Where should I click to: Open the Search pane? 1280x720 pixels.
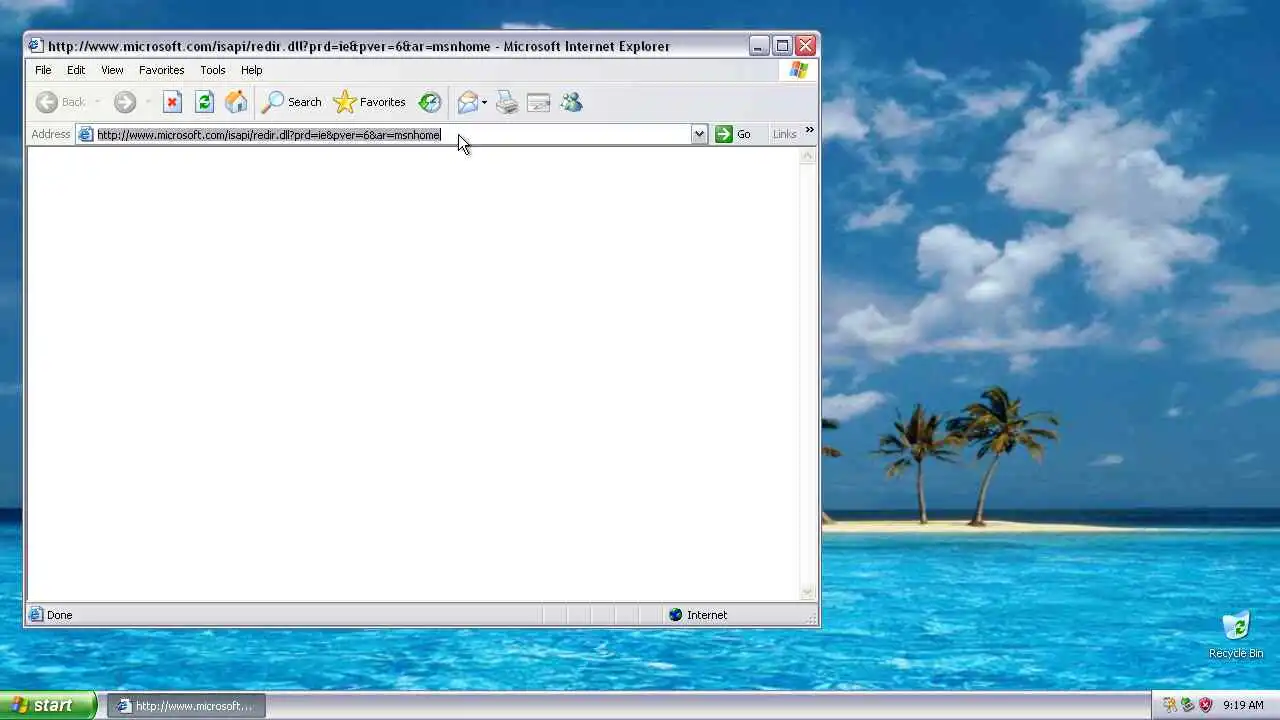[x=292, y=102]
